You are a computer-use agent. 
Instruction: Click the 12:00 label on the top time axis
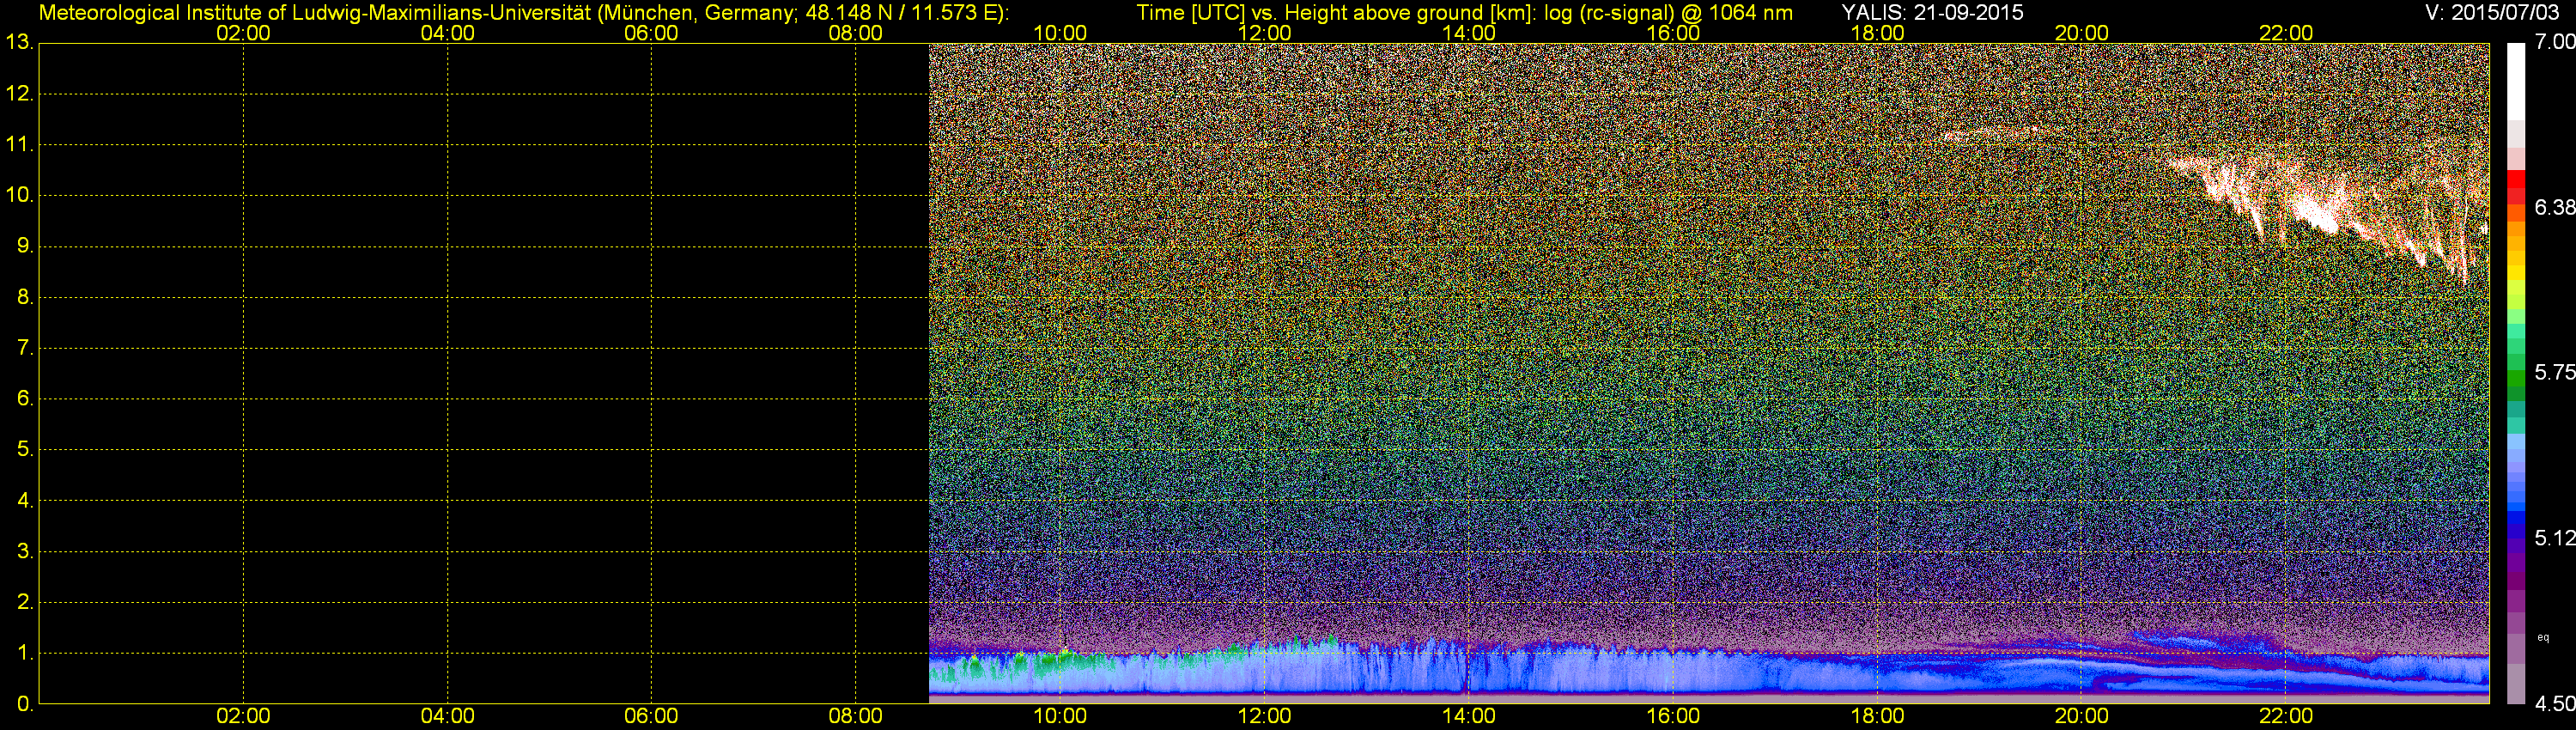[x=1264, y=33]
